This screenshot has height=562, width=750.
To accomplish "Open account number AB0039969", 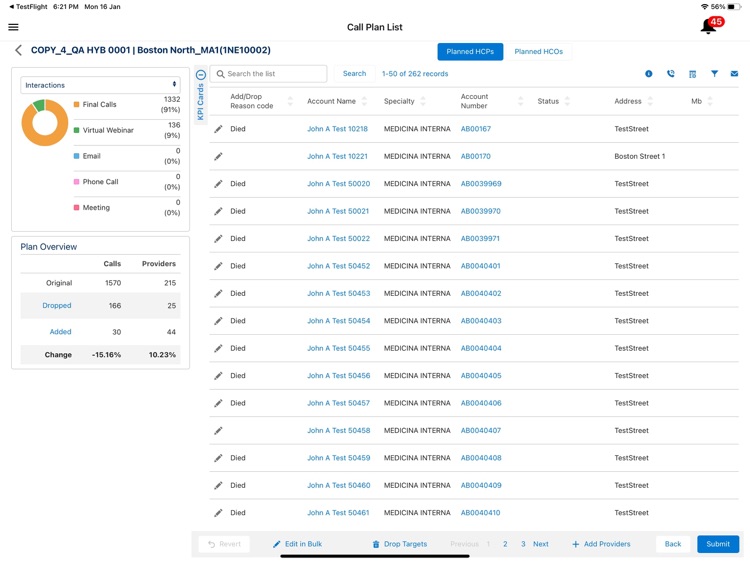I will tap(481, 184).
